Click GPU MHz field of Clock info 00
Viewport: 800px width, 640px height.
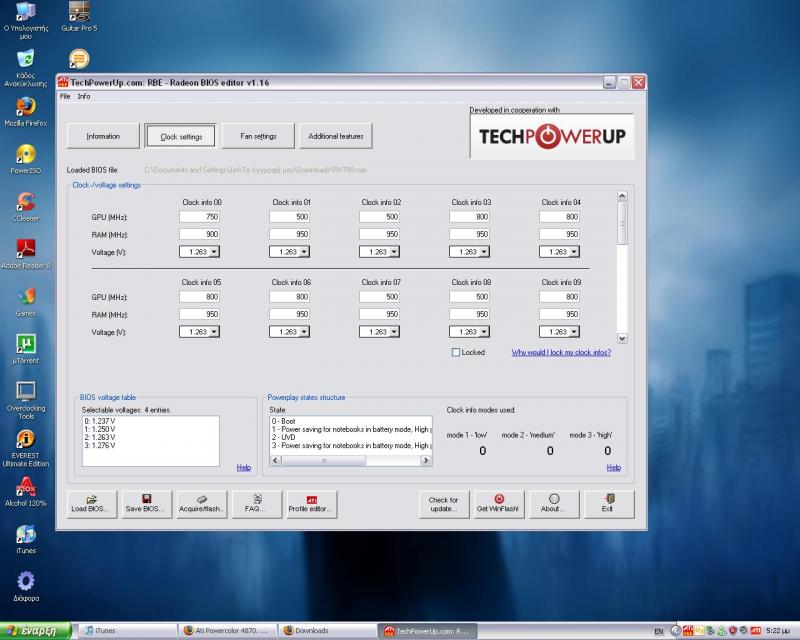[x=199, y=217]
